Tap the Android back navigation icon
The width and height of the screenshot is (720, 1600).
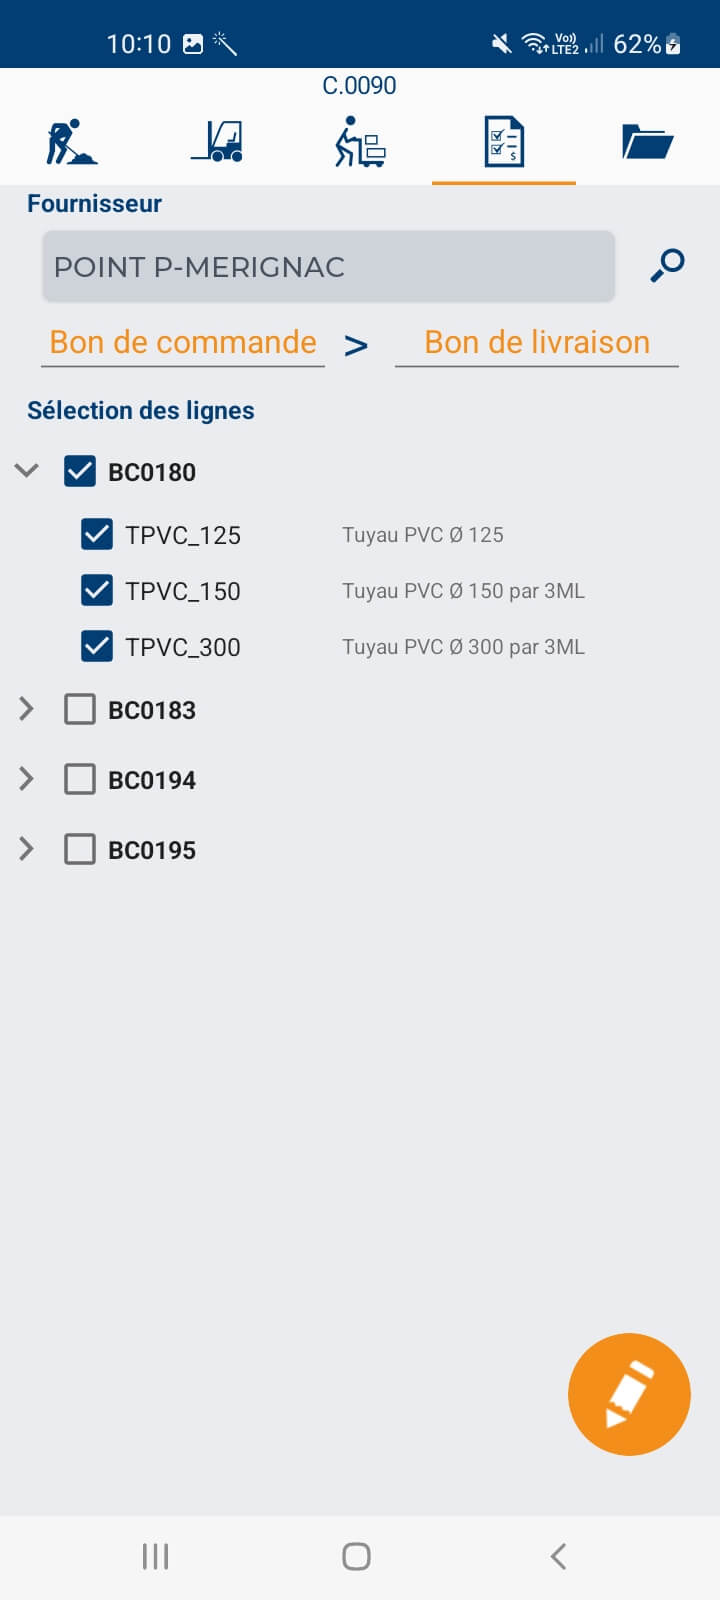[558, 1556]
